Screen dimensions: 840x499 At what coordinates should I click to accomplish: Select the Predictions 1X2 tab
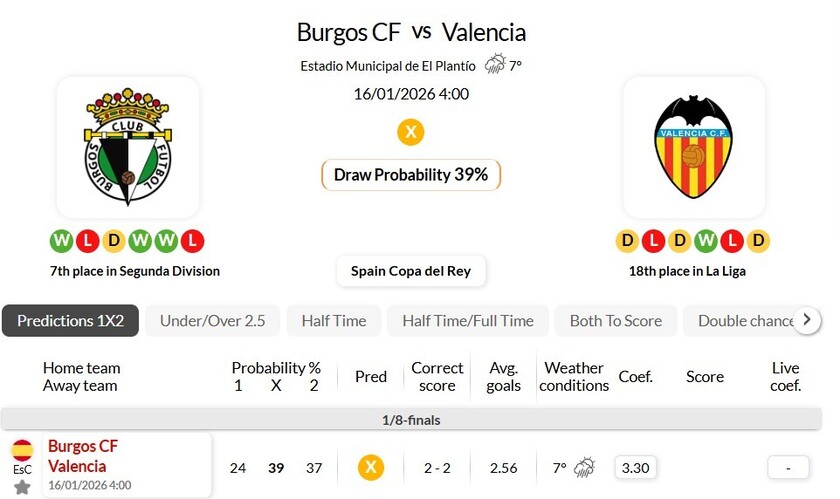click(x=70, y=321)
